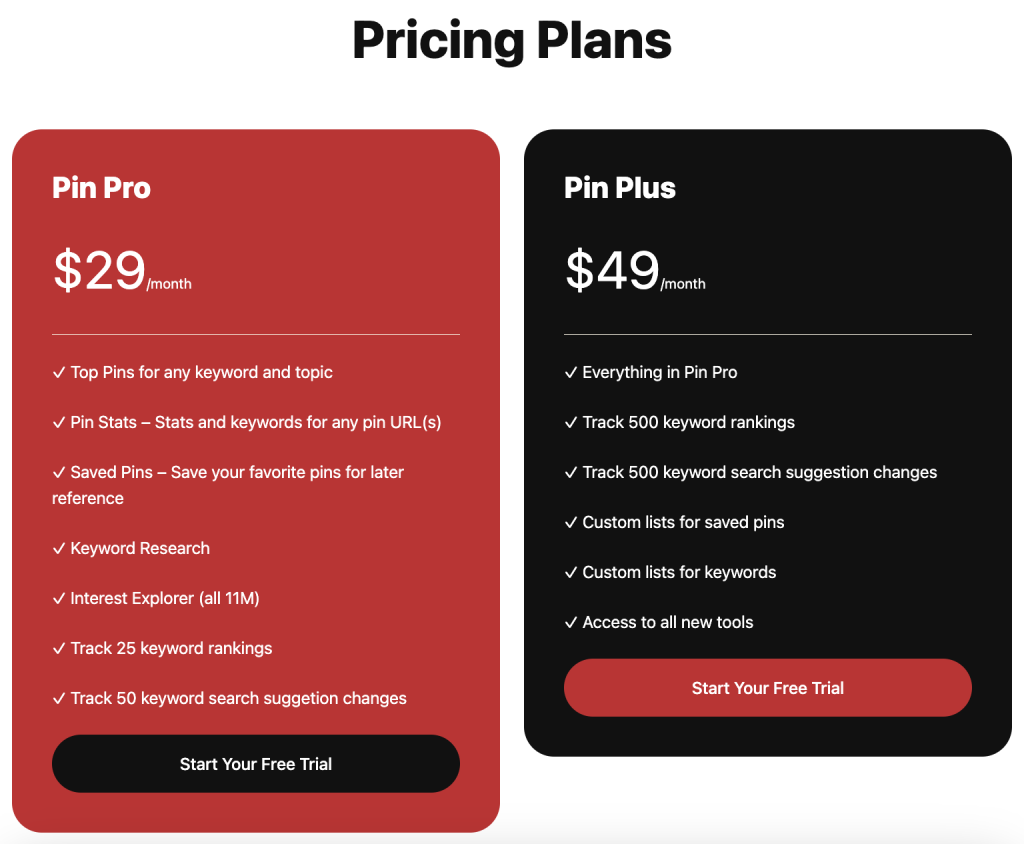
Task: Click Track 500 keyword search suggestion changes text
Action: pos(760,472)
